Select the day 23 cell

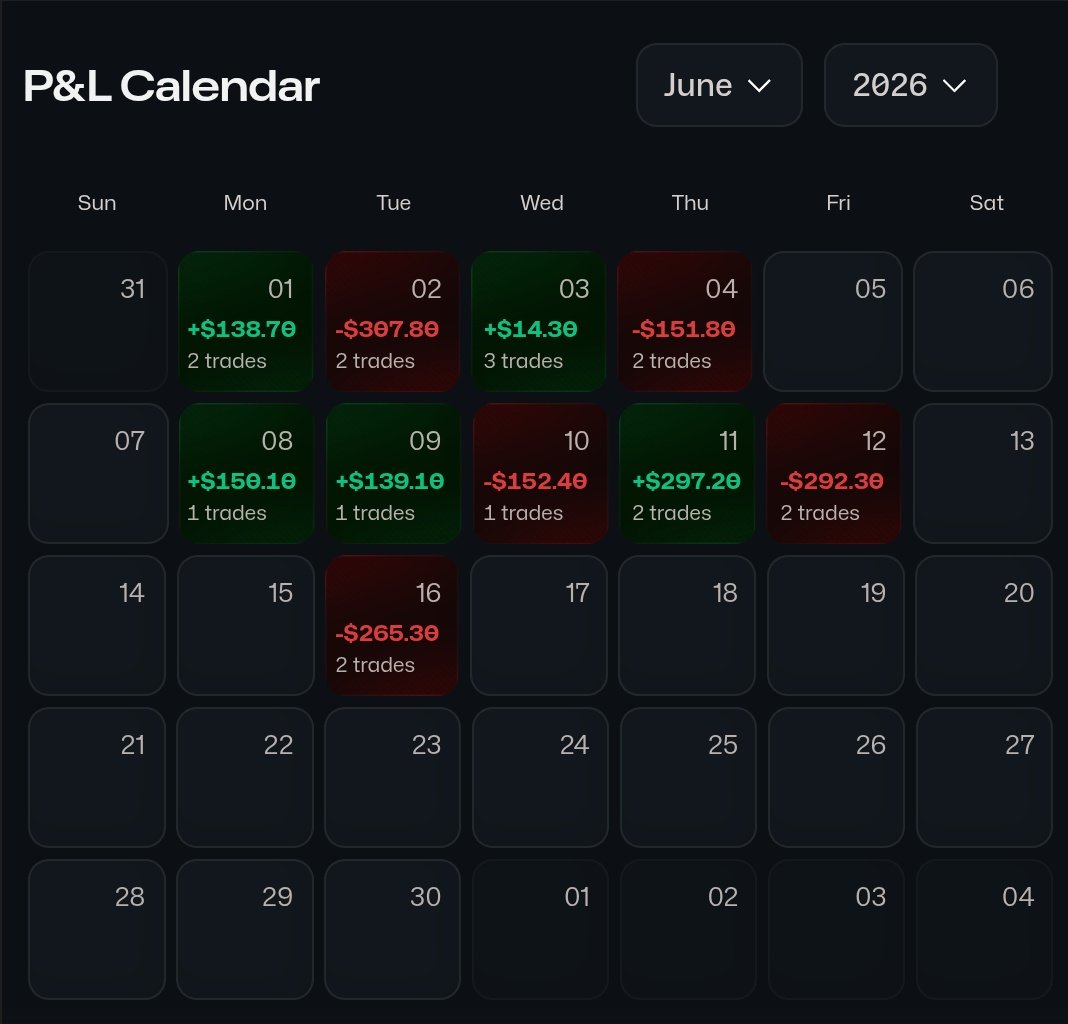(392, 777)
